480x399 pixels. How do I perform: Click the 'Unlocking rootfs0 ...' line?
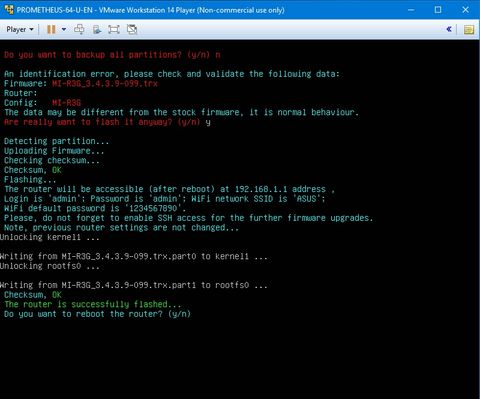[49, 266]
